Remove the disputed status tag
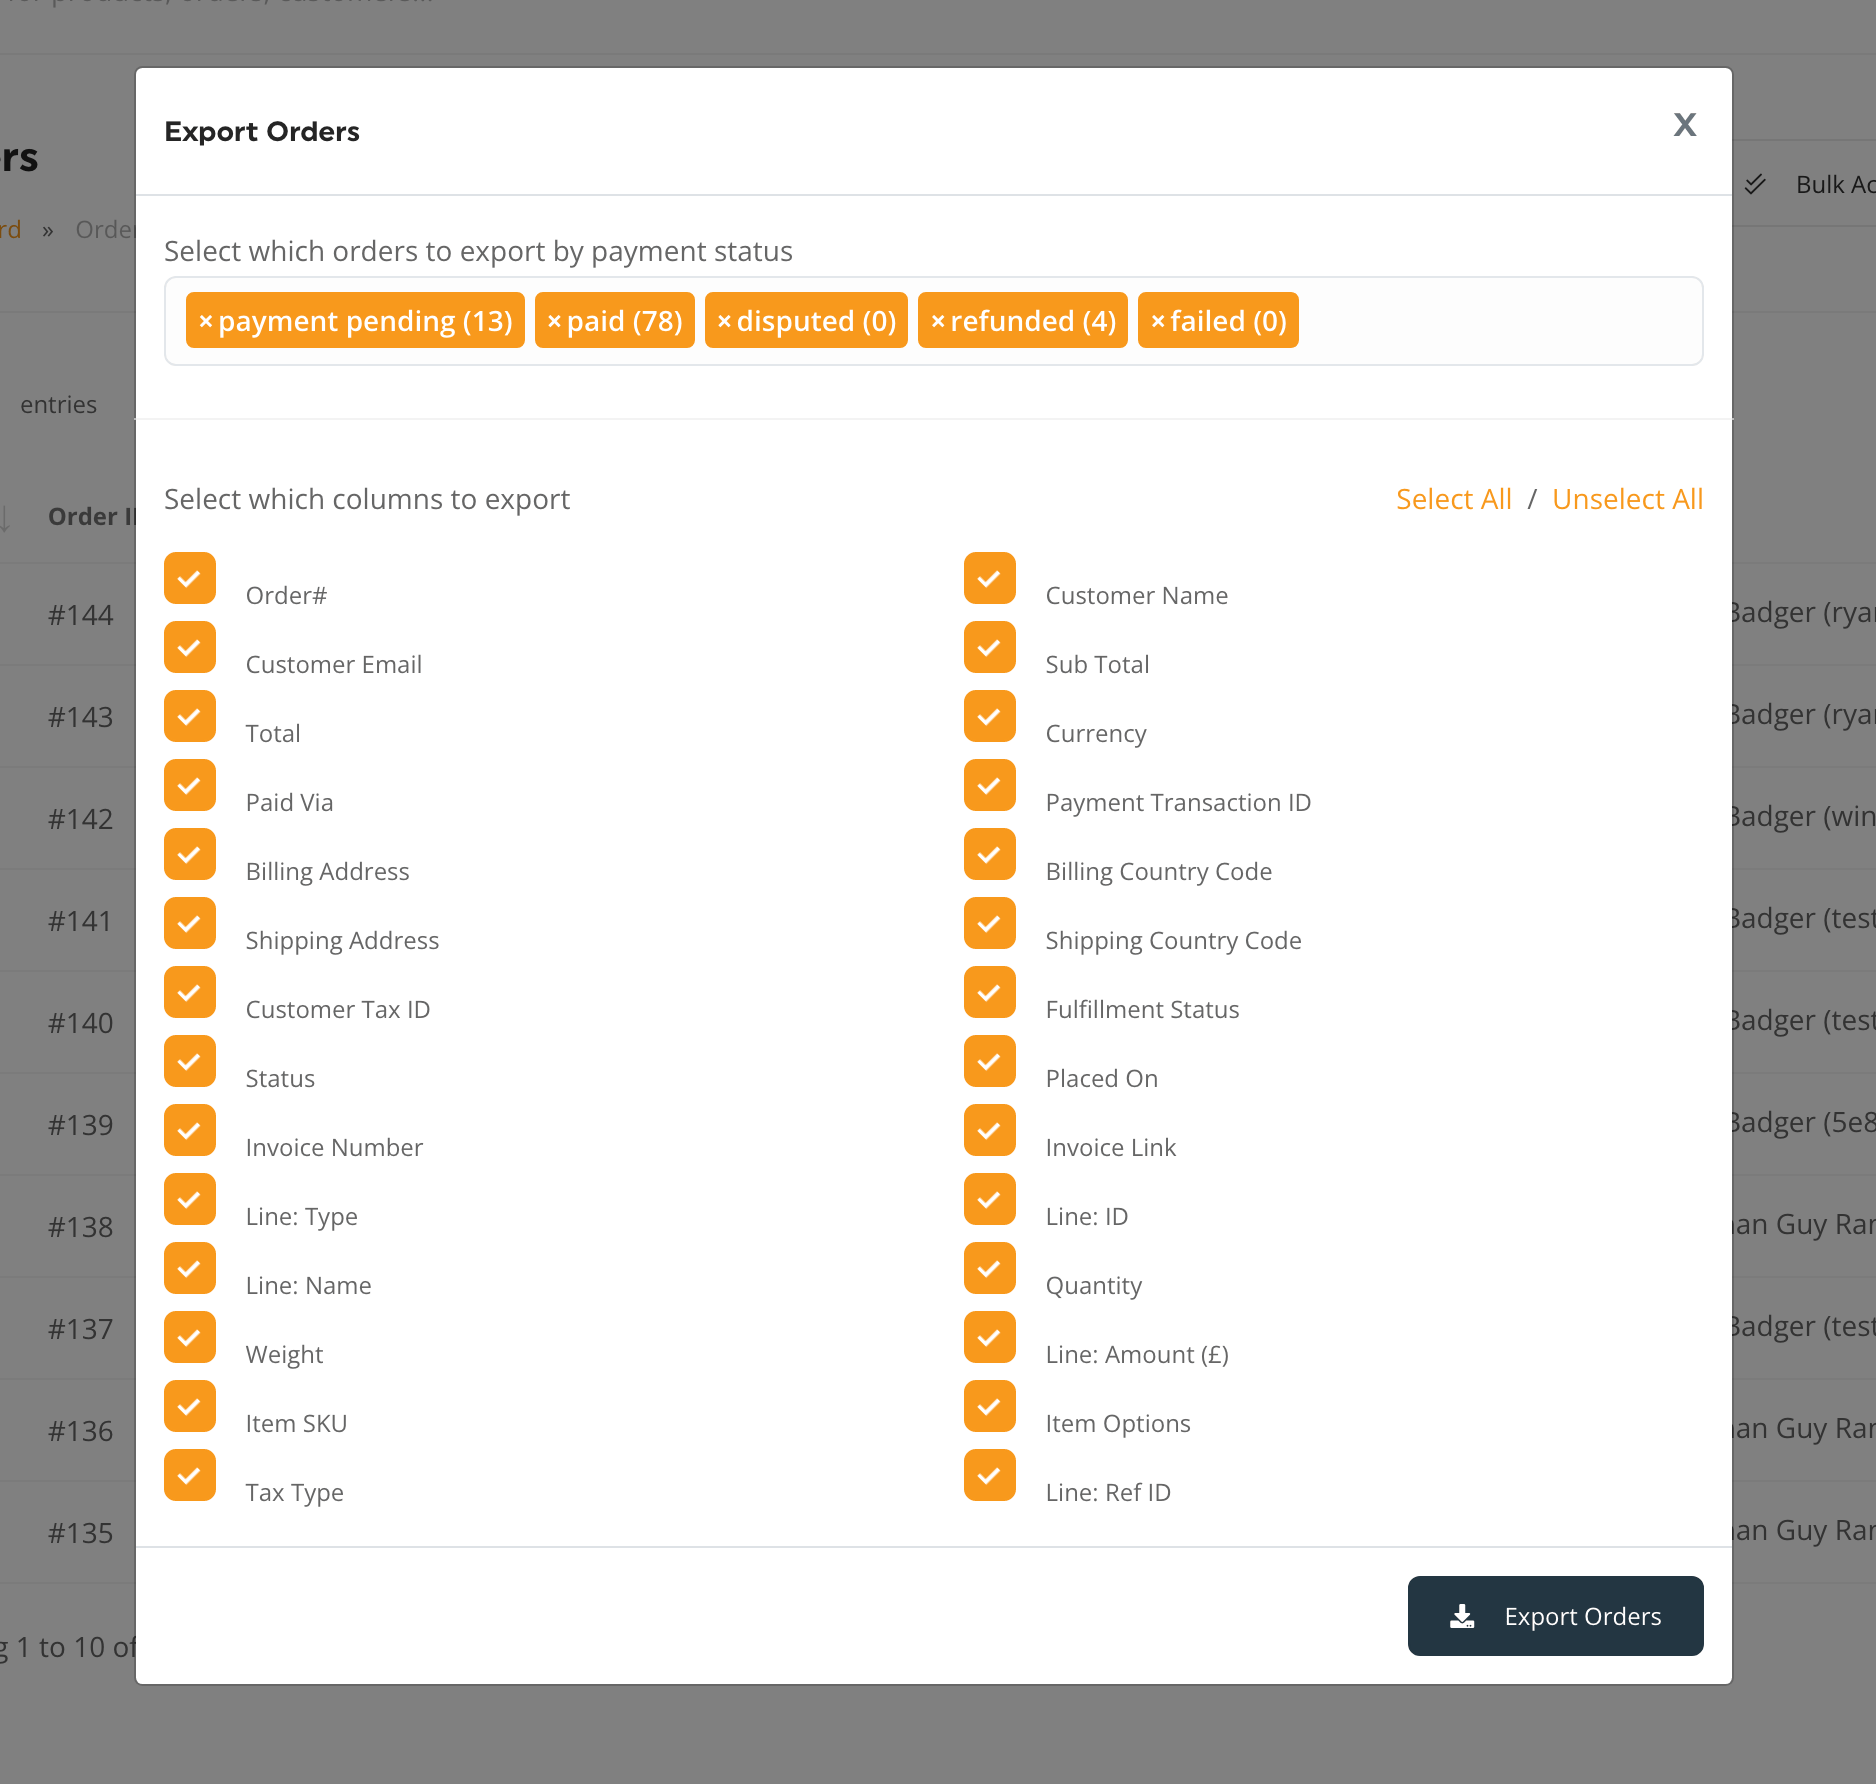Viewport: 1876px width, 1784px height. pos(724,321)
